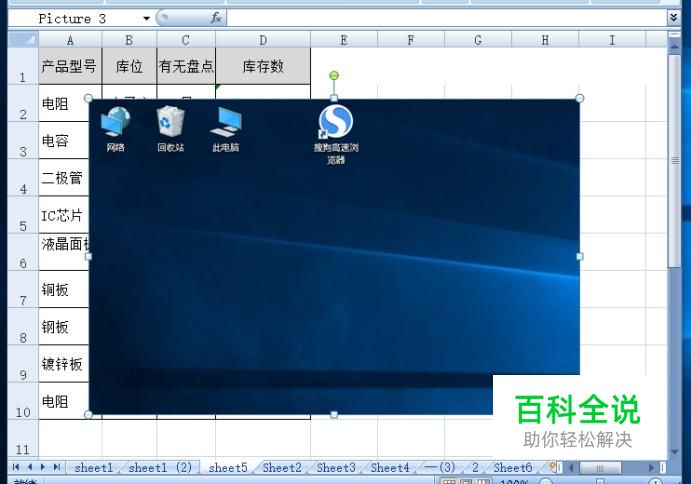The width and height of the screenshot is (691, 484).
Task: Open the sheet1 (2) tab
Action: point(160,467)
